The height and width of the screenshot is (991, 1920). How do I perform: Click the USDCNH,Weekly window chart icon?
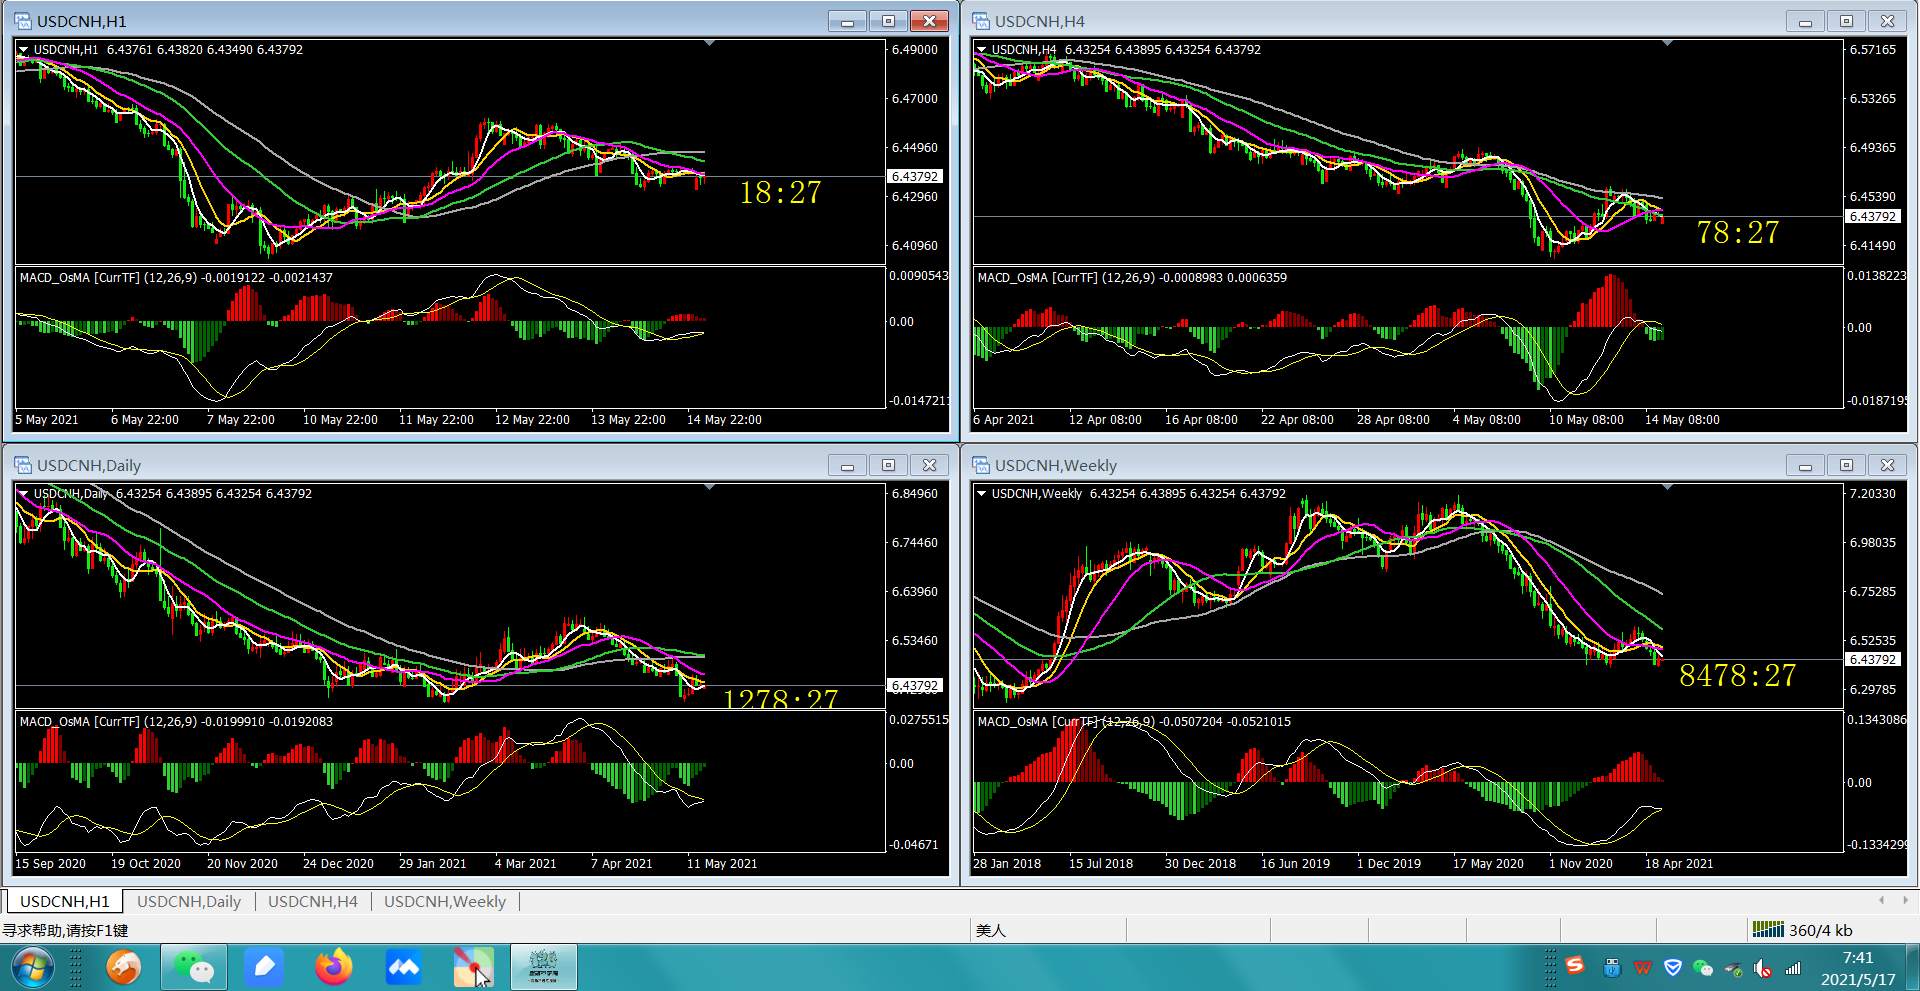click(981, 465)
